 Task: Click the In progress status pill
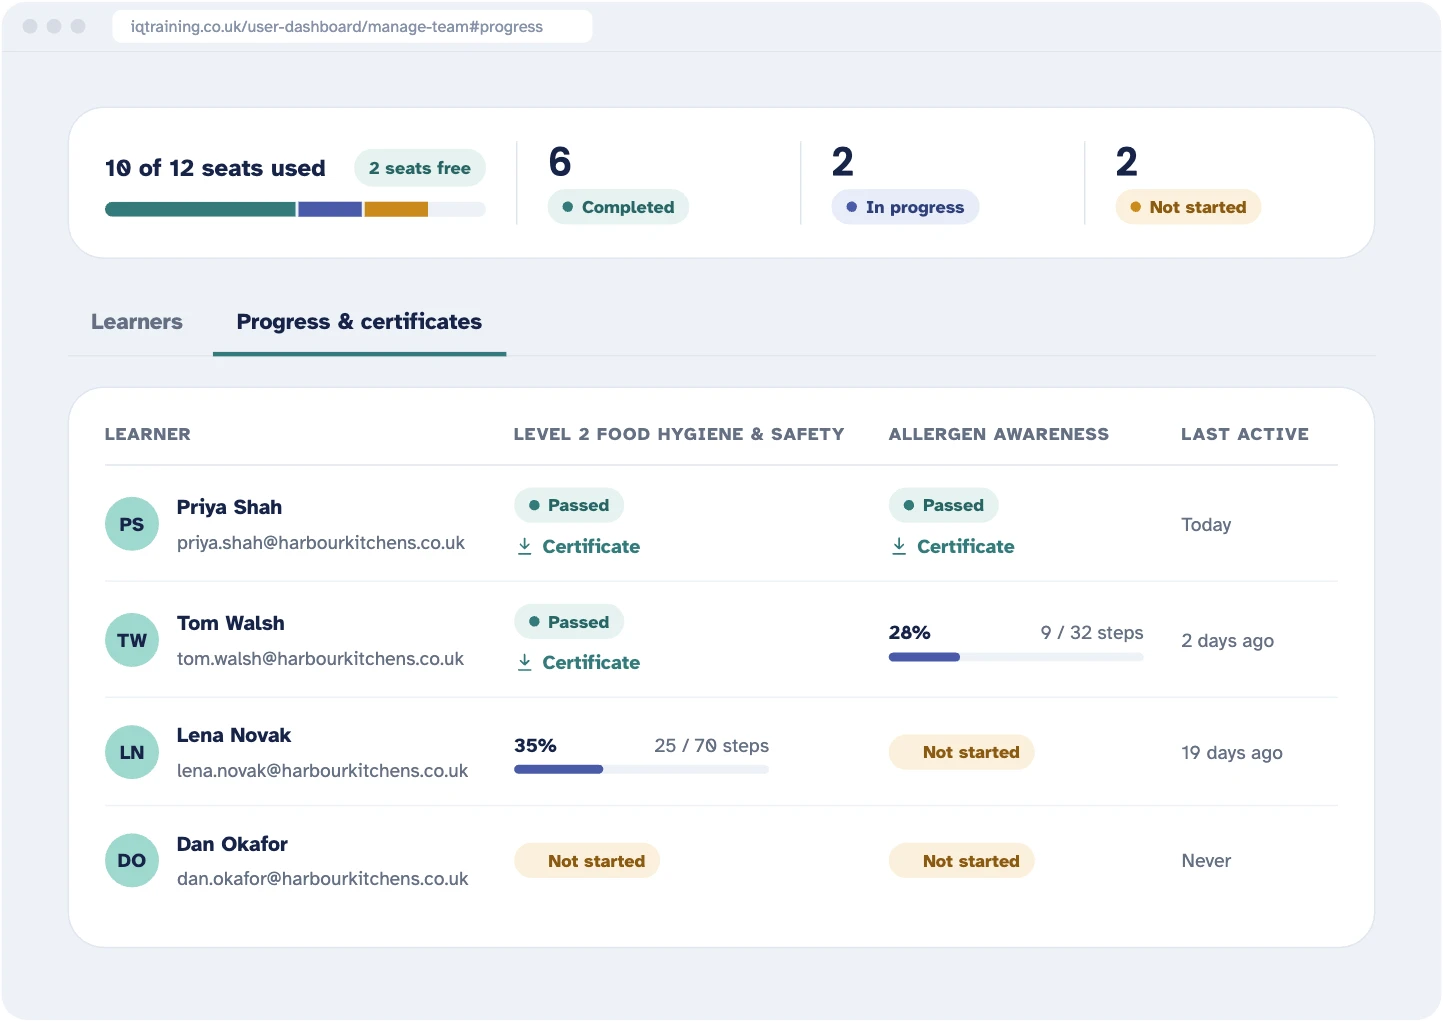905,207
